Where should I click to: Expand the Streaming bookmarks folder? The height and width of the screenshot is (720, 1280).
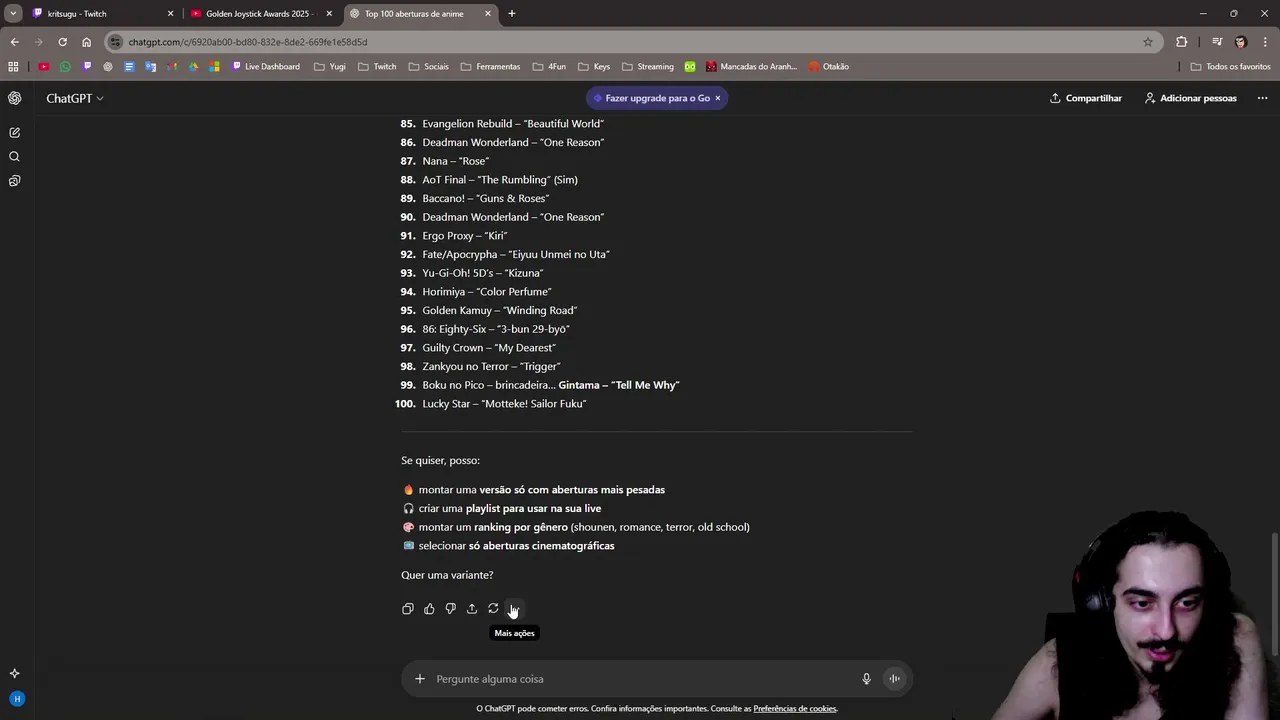(x=647, y=67)
